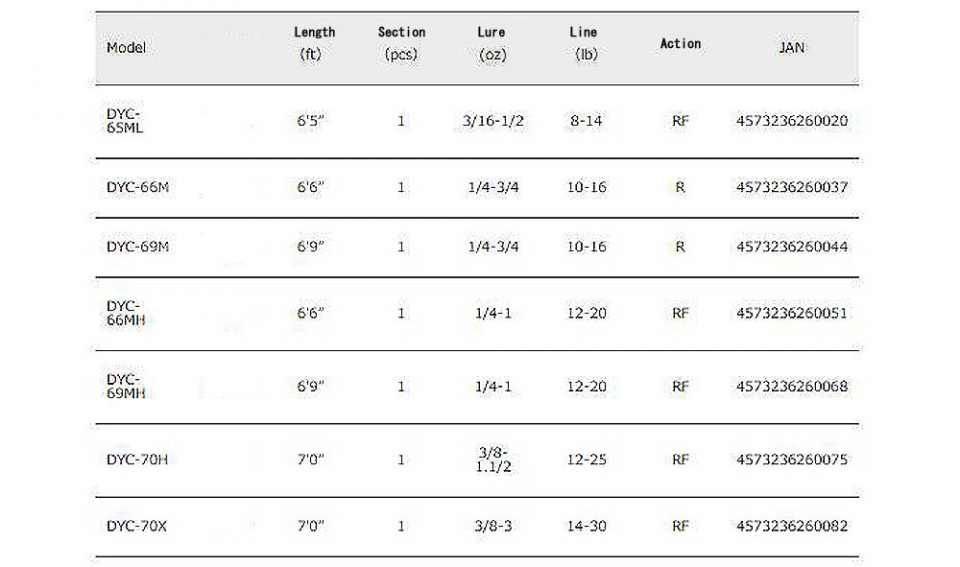Click the 3/8-1.1/2 lure weight cell

click(493, 459)
